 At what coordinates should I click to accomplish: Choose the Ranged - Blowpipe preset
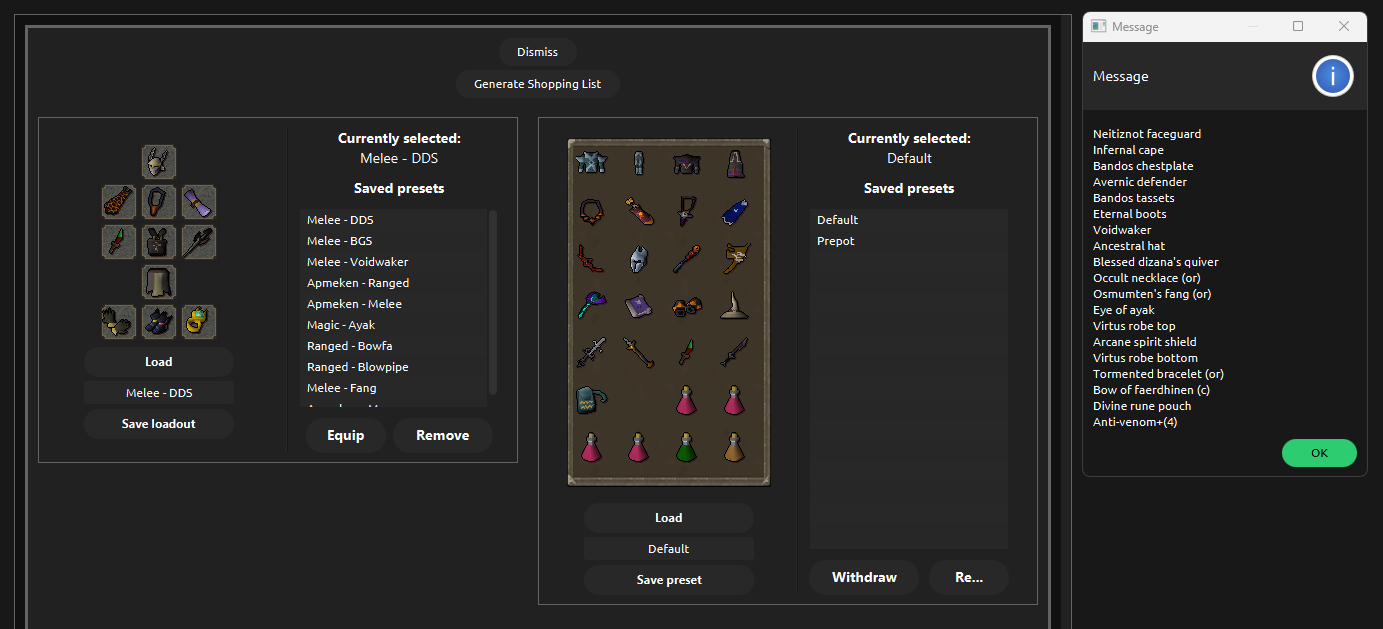click(x=357, y=367)
